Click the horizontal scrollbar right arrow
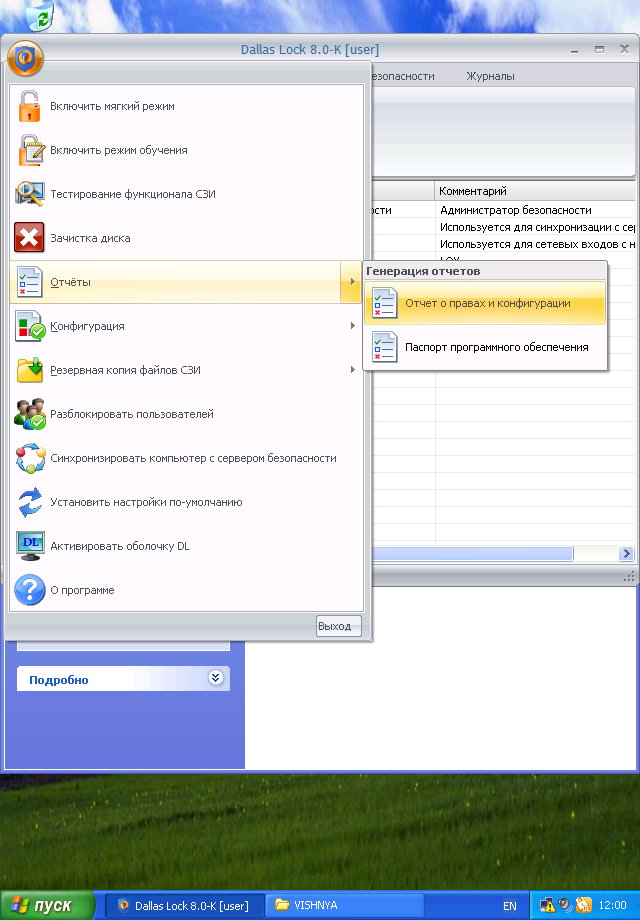 tap(627, 553)
